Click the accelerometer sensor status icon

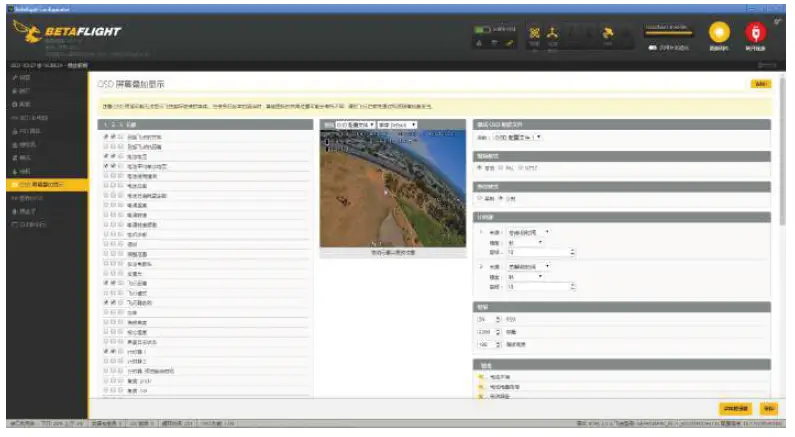tap(553, 33)
